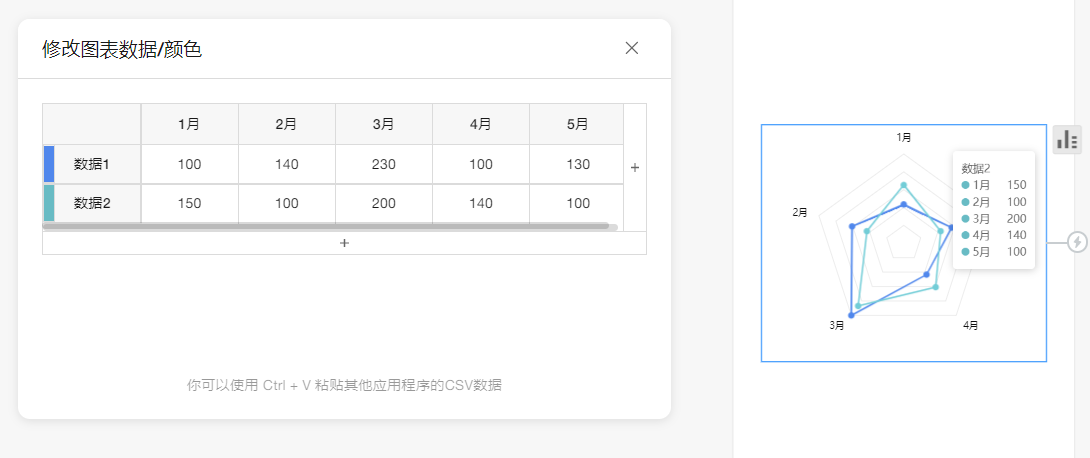
Task: Close the chart data editing dialog
Action: [631, 48]
